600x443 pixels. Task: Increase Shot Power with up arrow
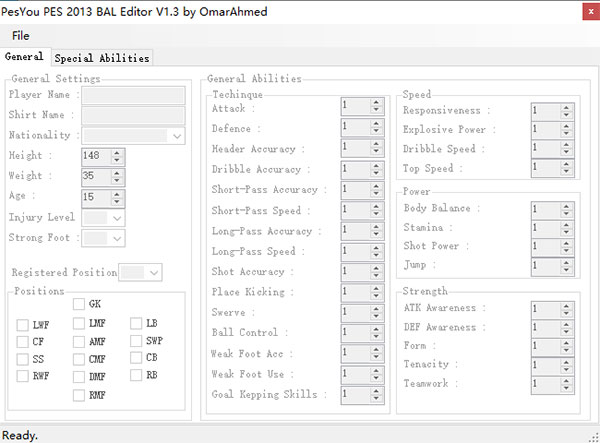(x=566, y=243)
